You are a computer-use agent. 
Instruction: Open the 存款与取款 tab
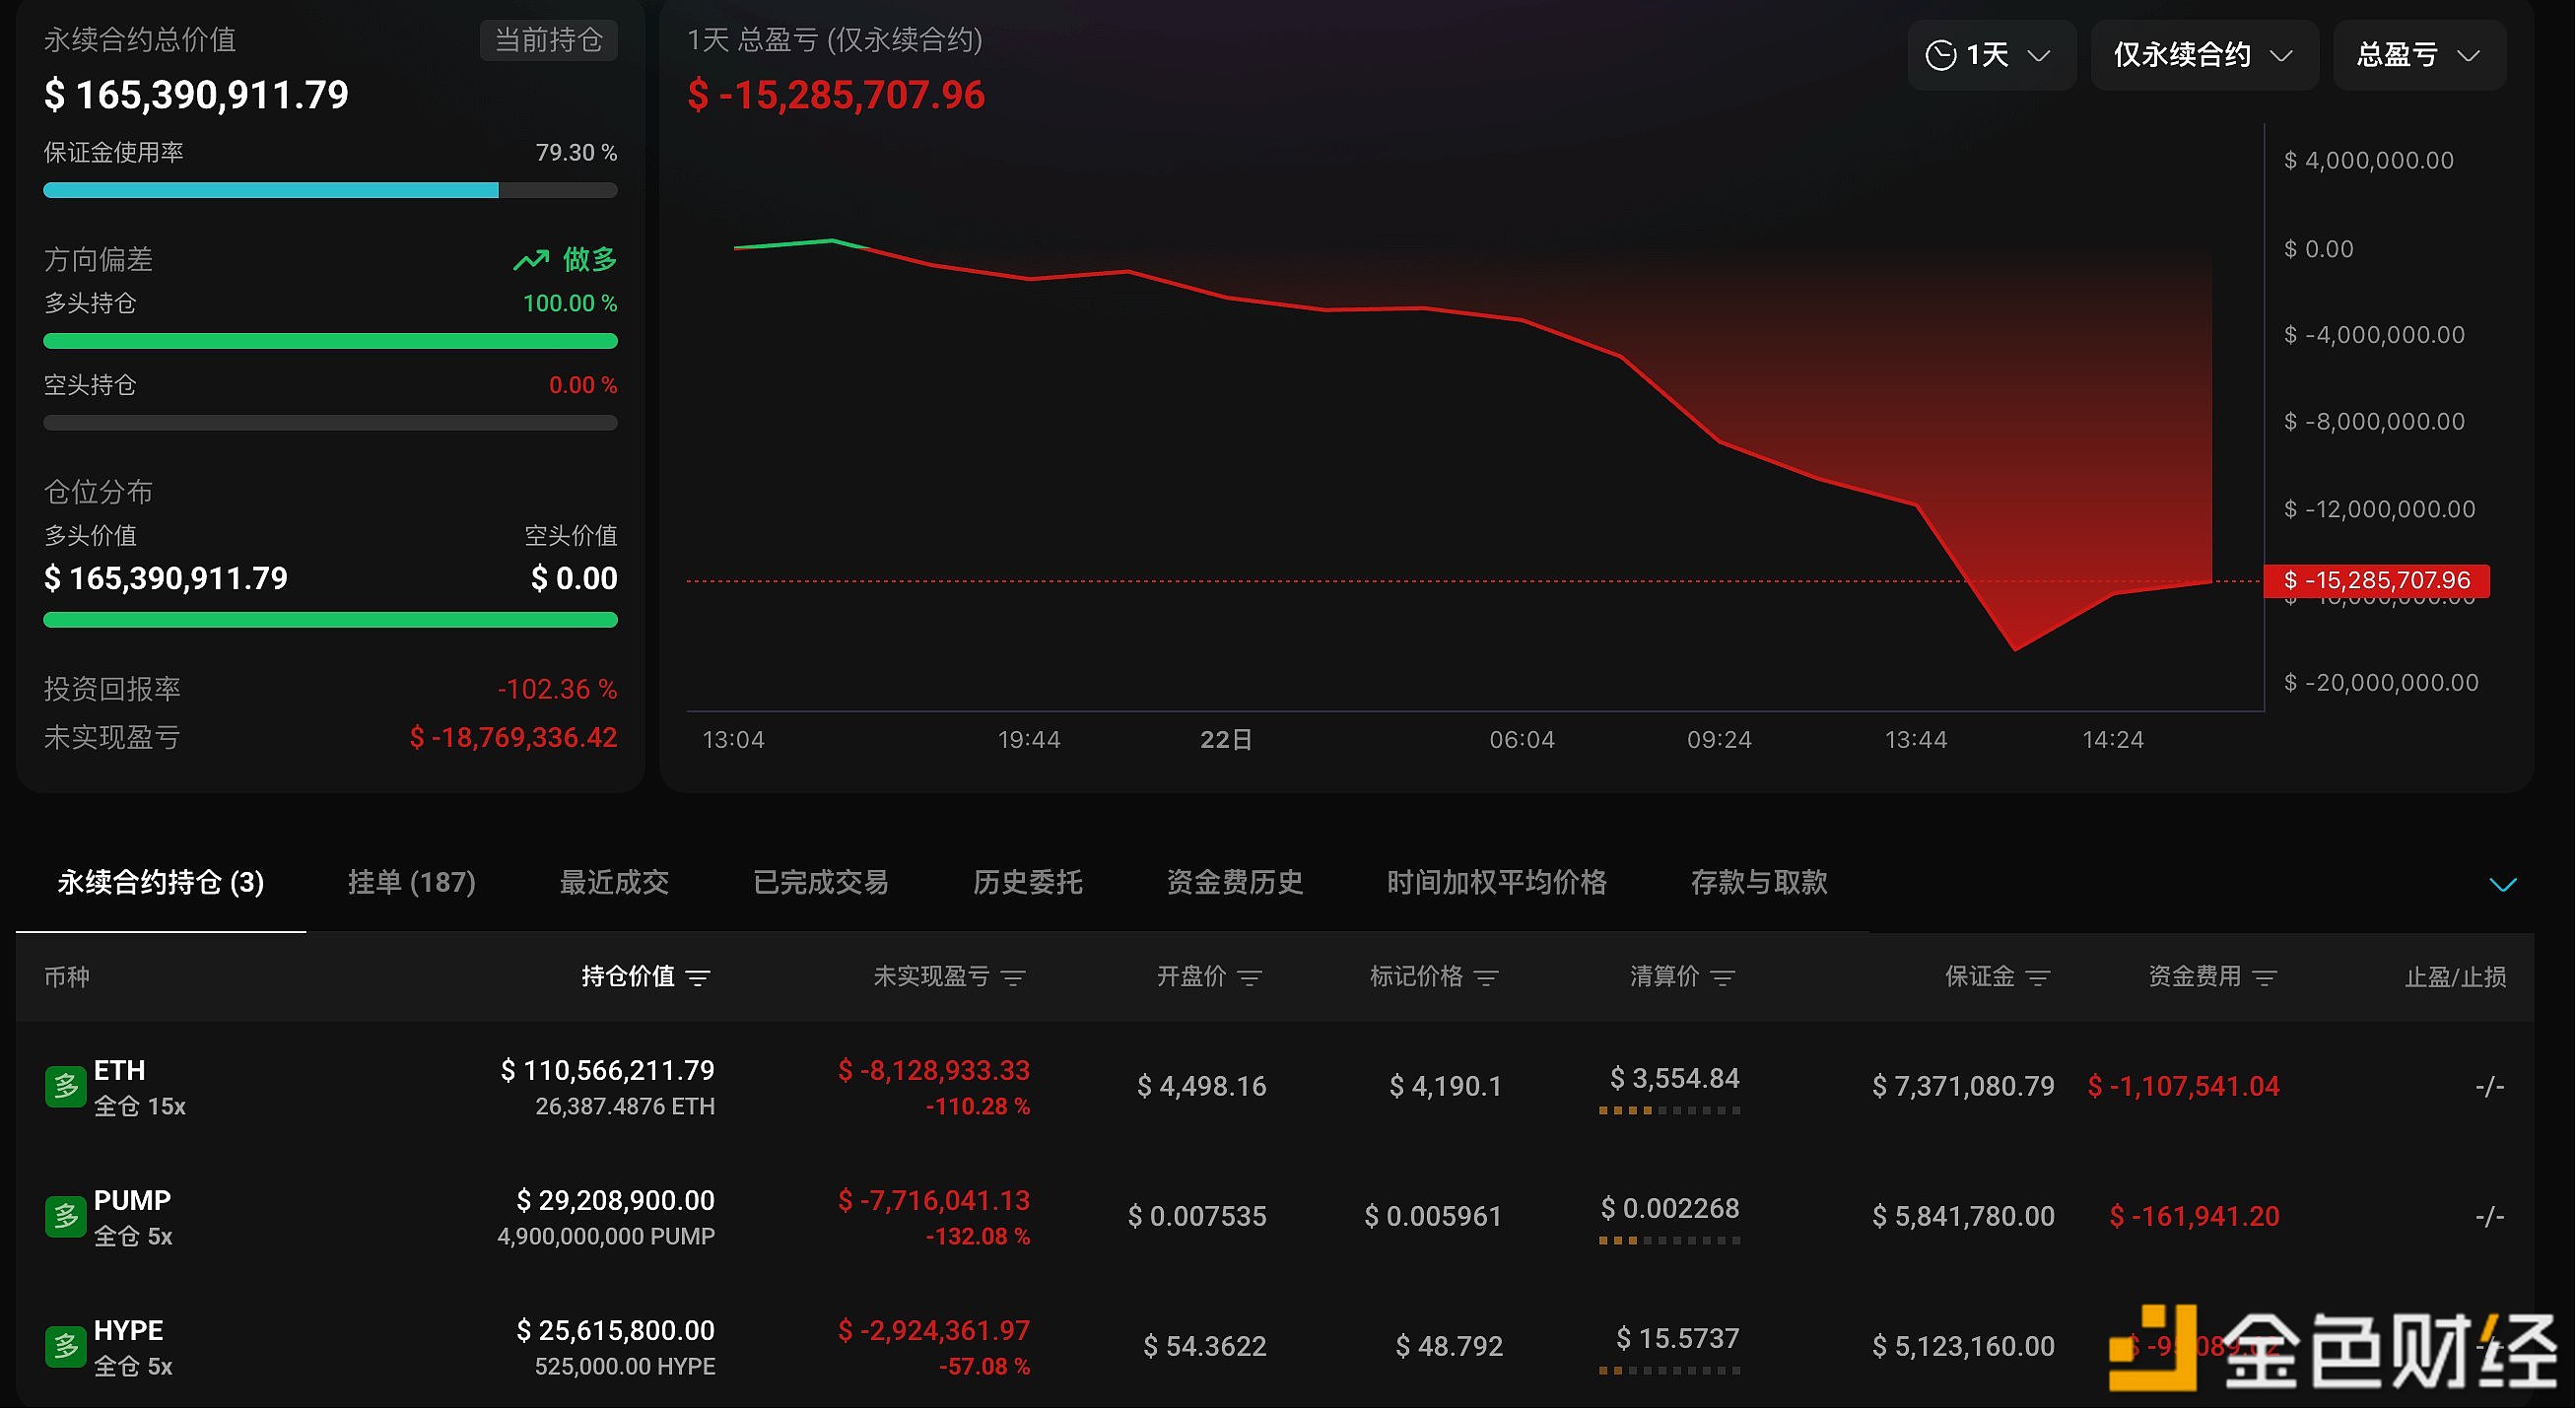[1757, 883]
